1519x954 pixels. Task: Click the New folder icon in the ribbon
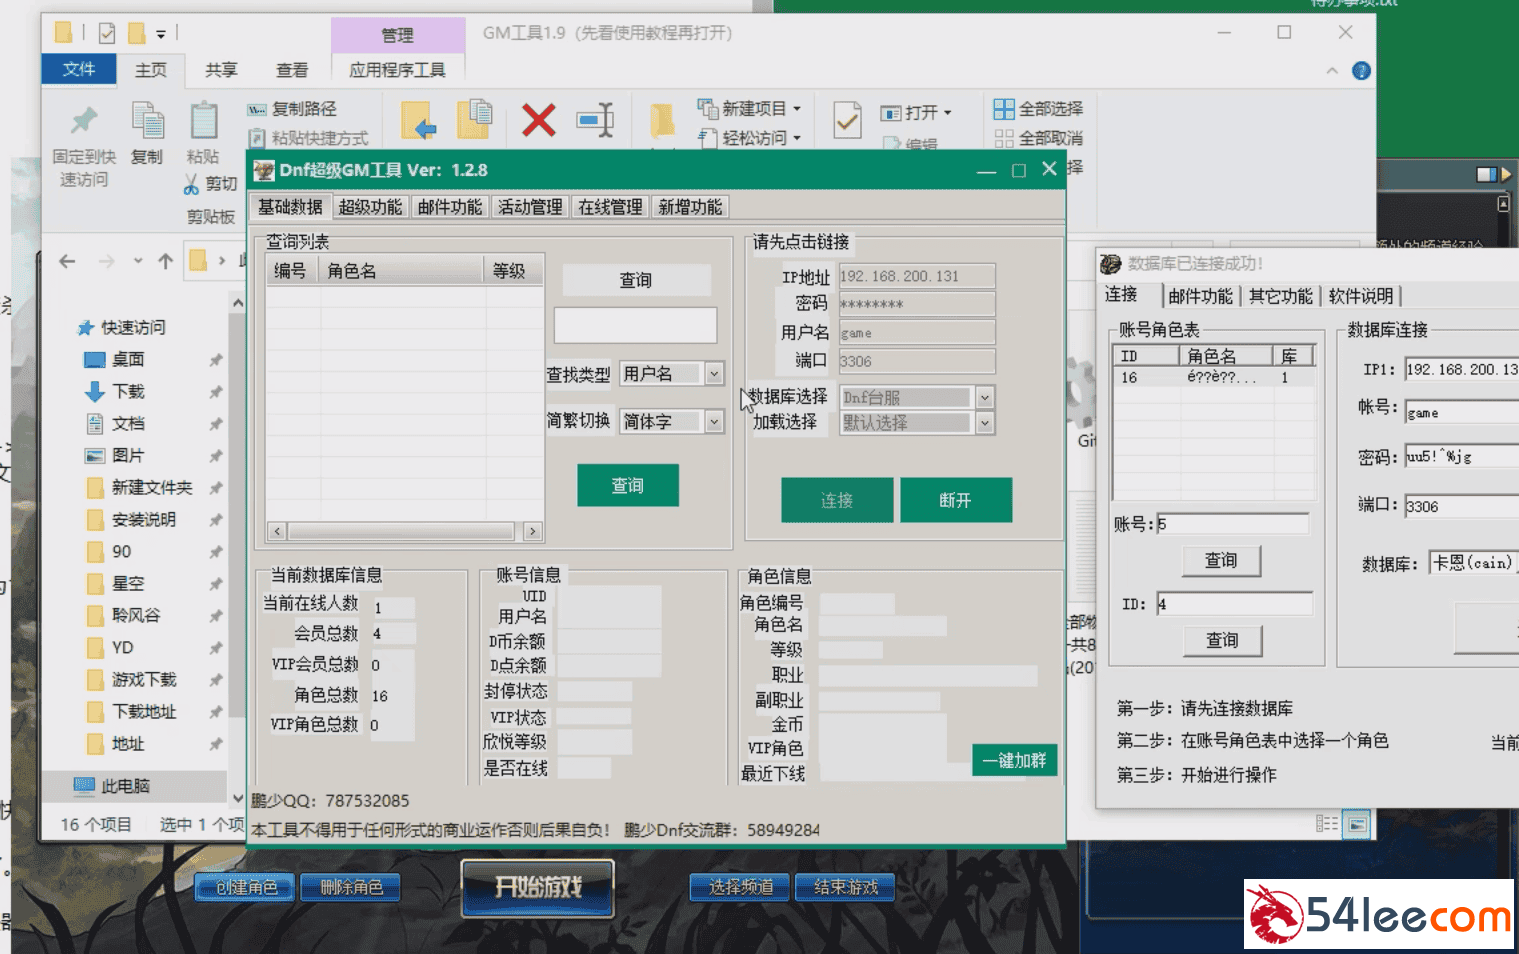pos(662,122)
